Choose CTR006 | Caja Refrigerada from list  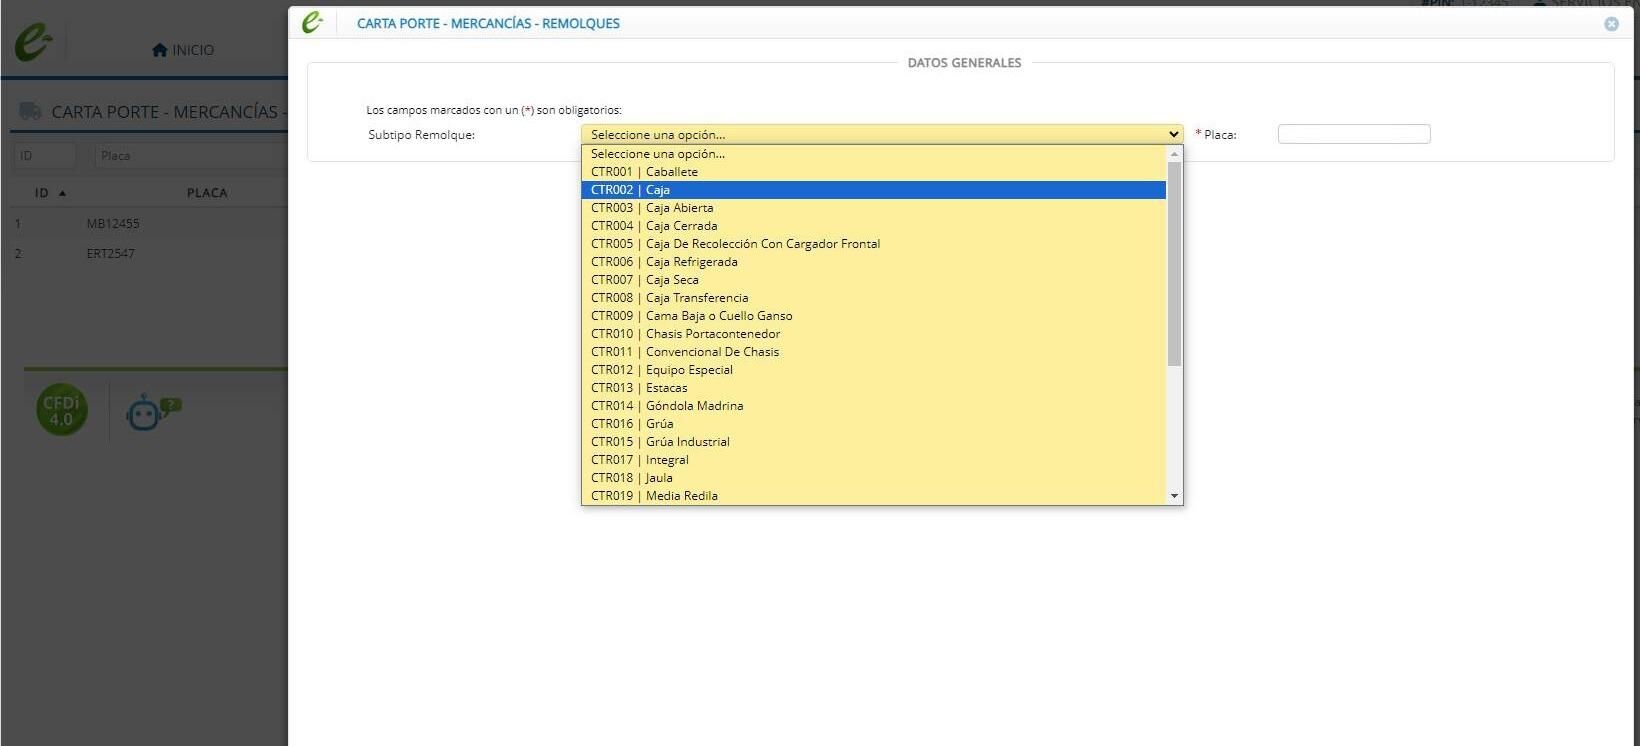[x=874, y=262]
